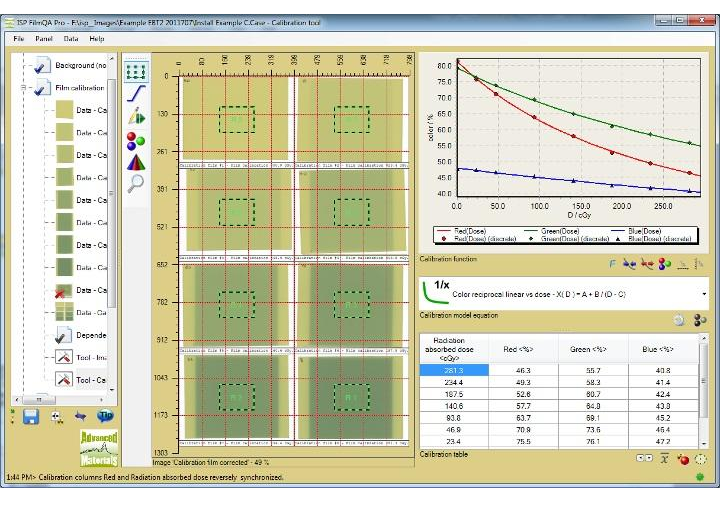The height and width of the screenshot is (520, 720).
Task: Click the tree horizontal scroll right arrow
Action: coord(102,400)
